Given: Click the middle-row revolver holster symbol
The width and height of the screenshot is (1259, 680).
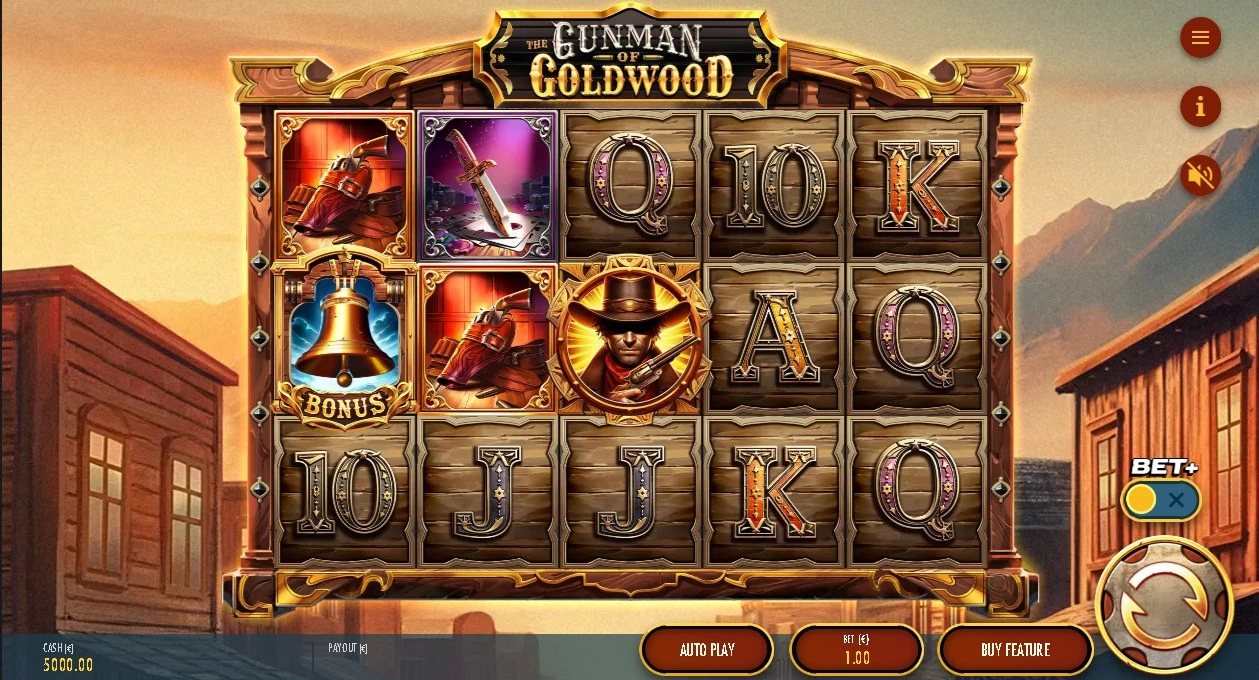Looking at the screenshot, I should pos(487,340).
